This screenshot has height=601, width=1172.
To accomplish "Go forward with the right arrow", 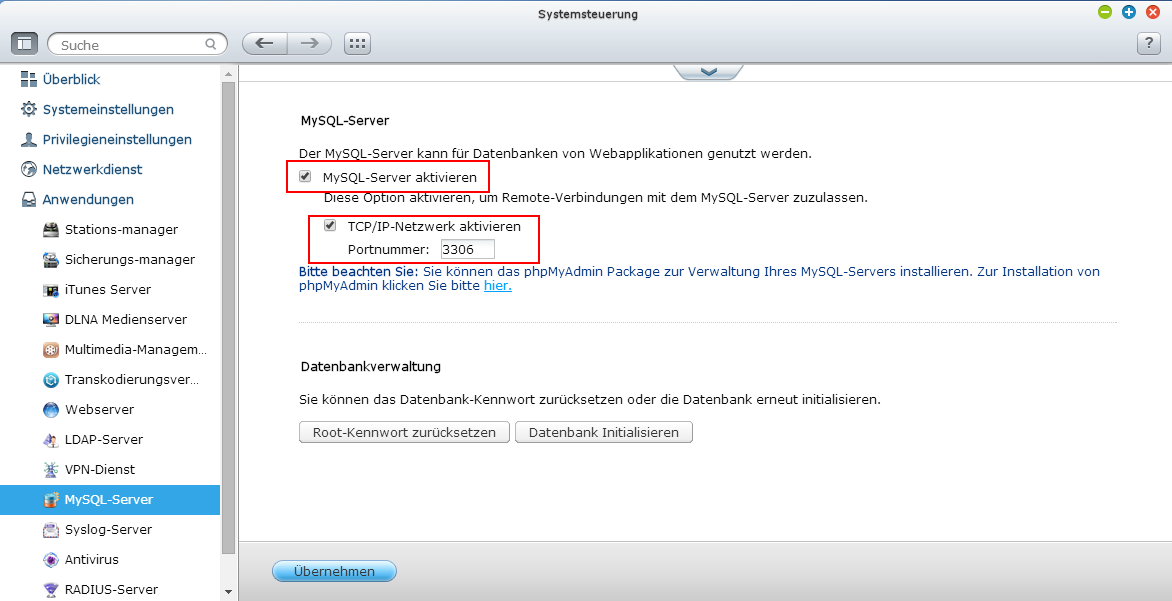I will 309,43.
